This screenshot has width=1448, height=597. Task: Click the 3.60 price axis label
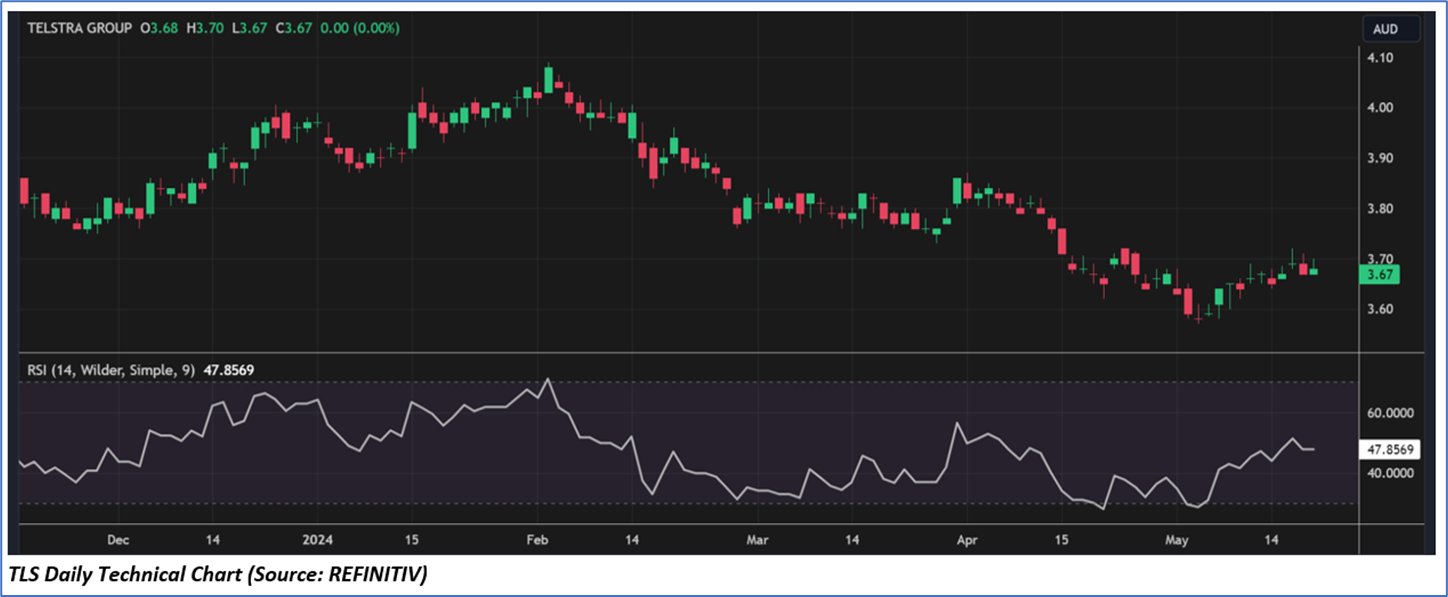(x=1381, y=309)
